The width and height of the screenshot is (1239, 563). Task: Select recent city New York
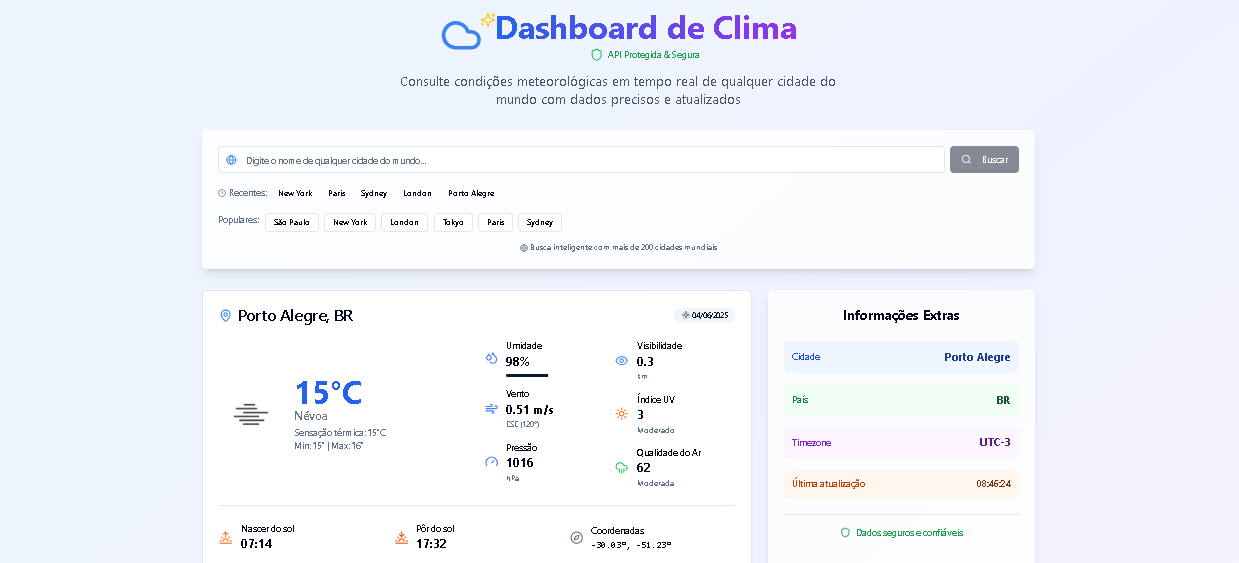(295, 193)
